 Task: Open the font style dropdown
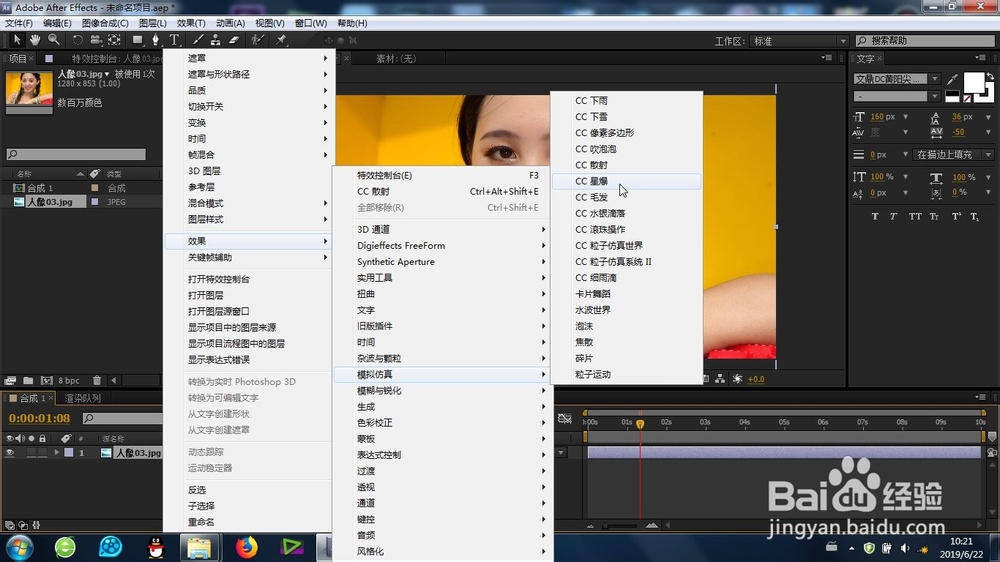click(934, 96)
